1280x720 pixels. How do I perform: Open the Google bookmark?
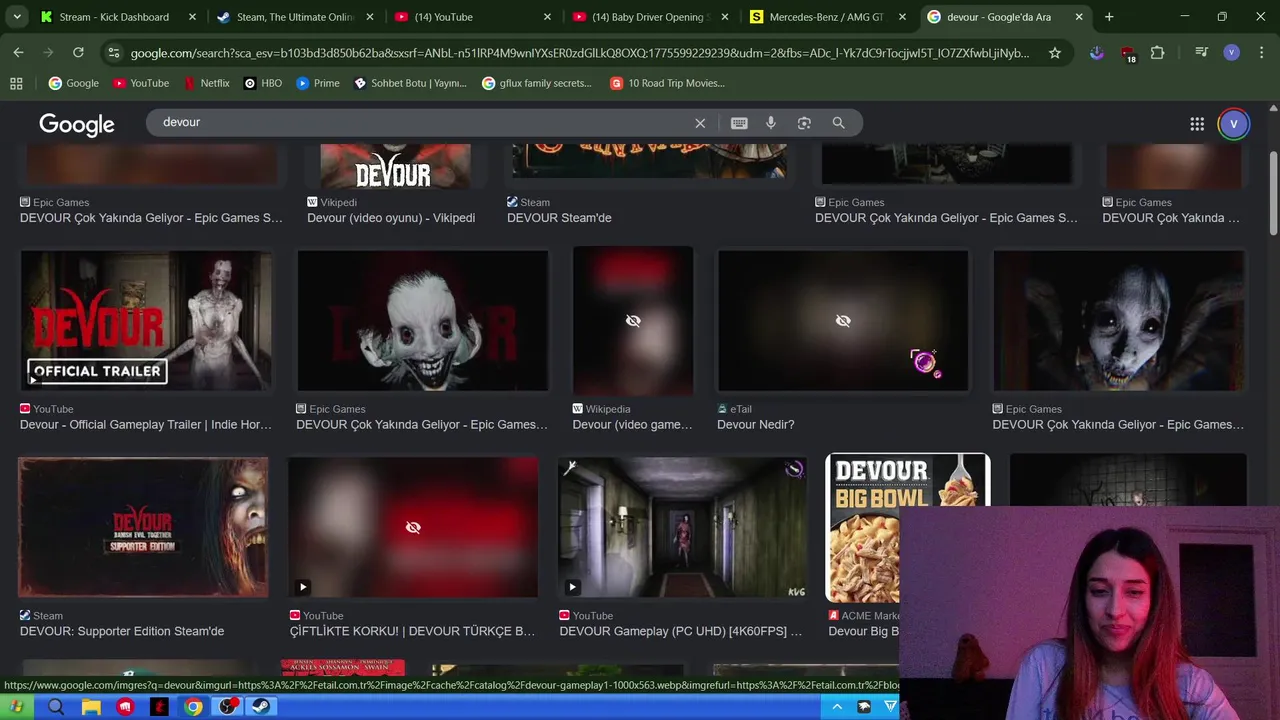click(73, 83)
